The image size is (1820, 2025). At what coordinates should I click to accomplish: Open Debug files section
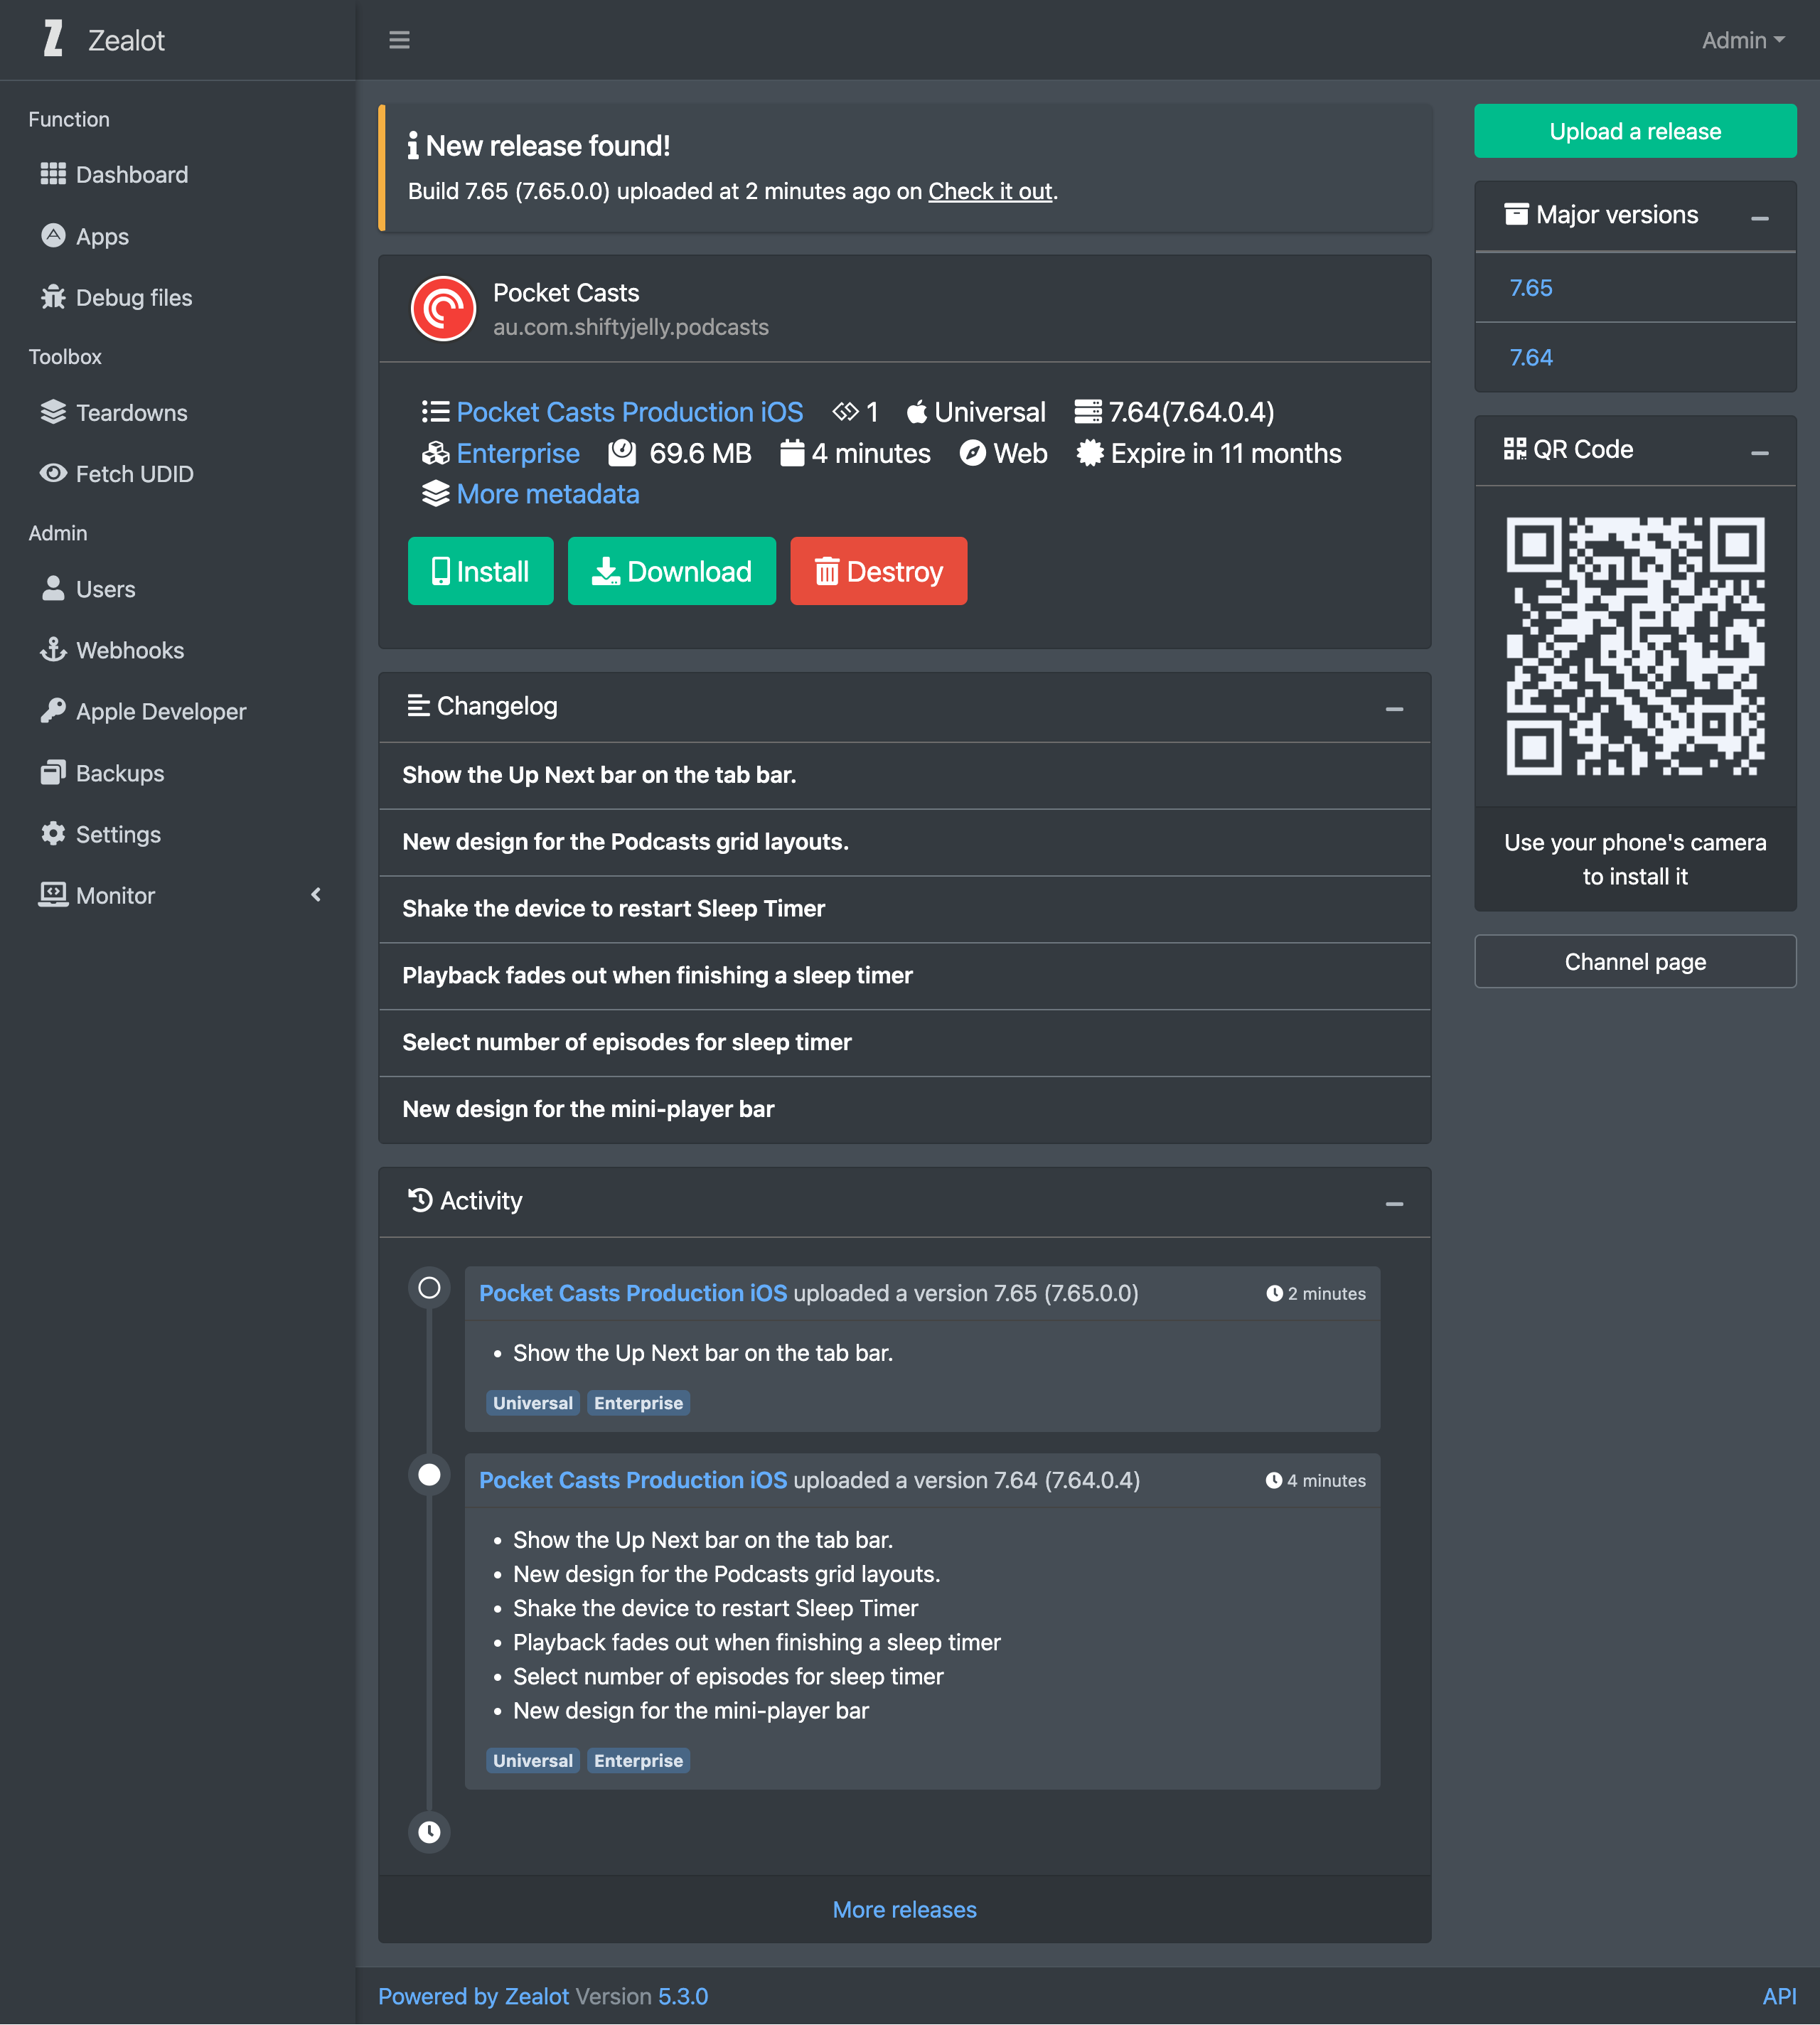point(133,297)
